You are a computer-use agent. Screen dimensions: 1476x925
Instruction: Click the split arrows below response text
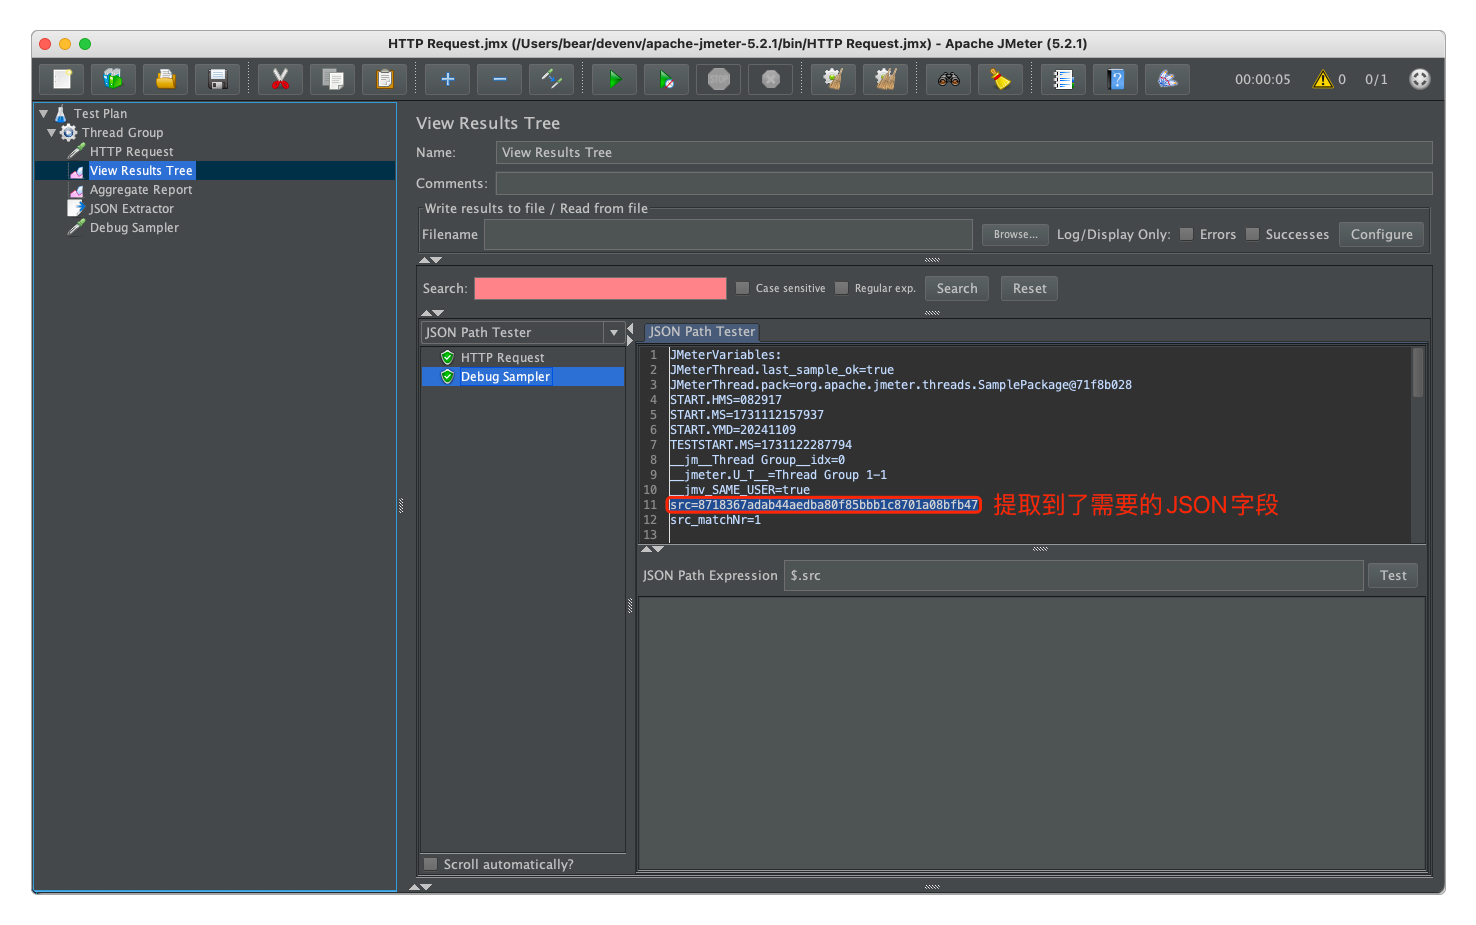[652, 549]
